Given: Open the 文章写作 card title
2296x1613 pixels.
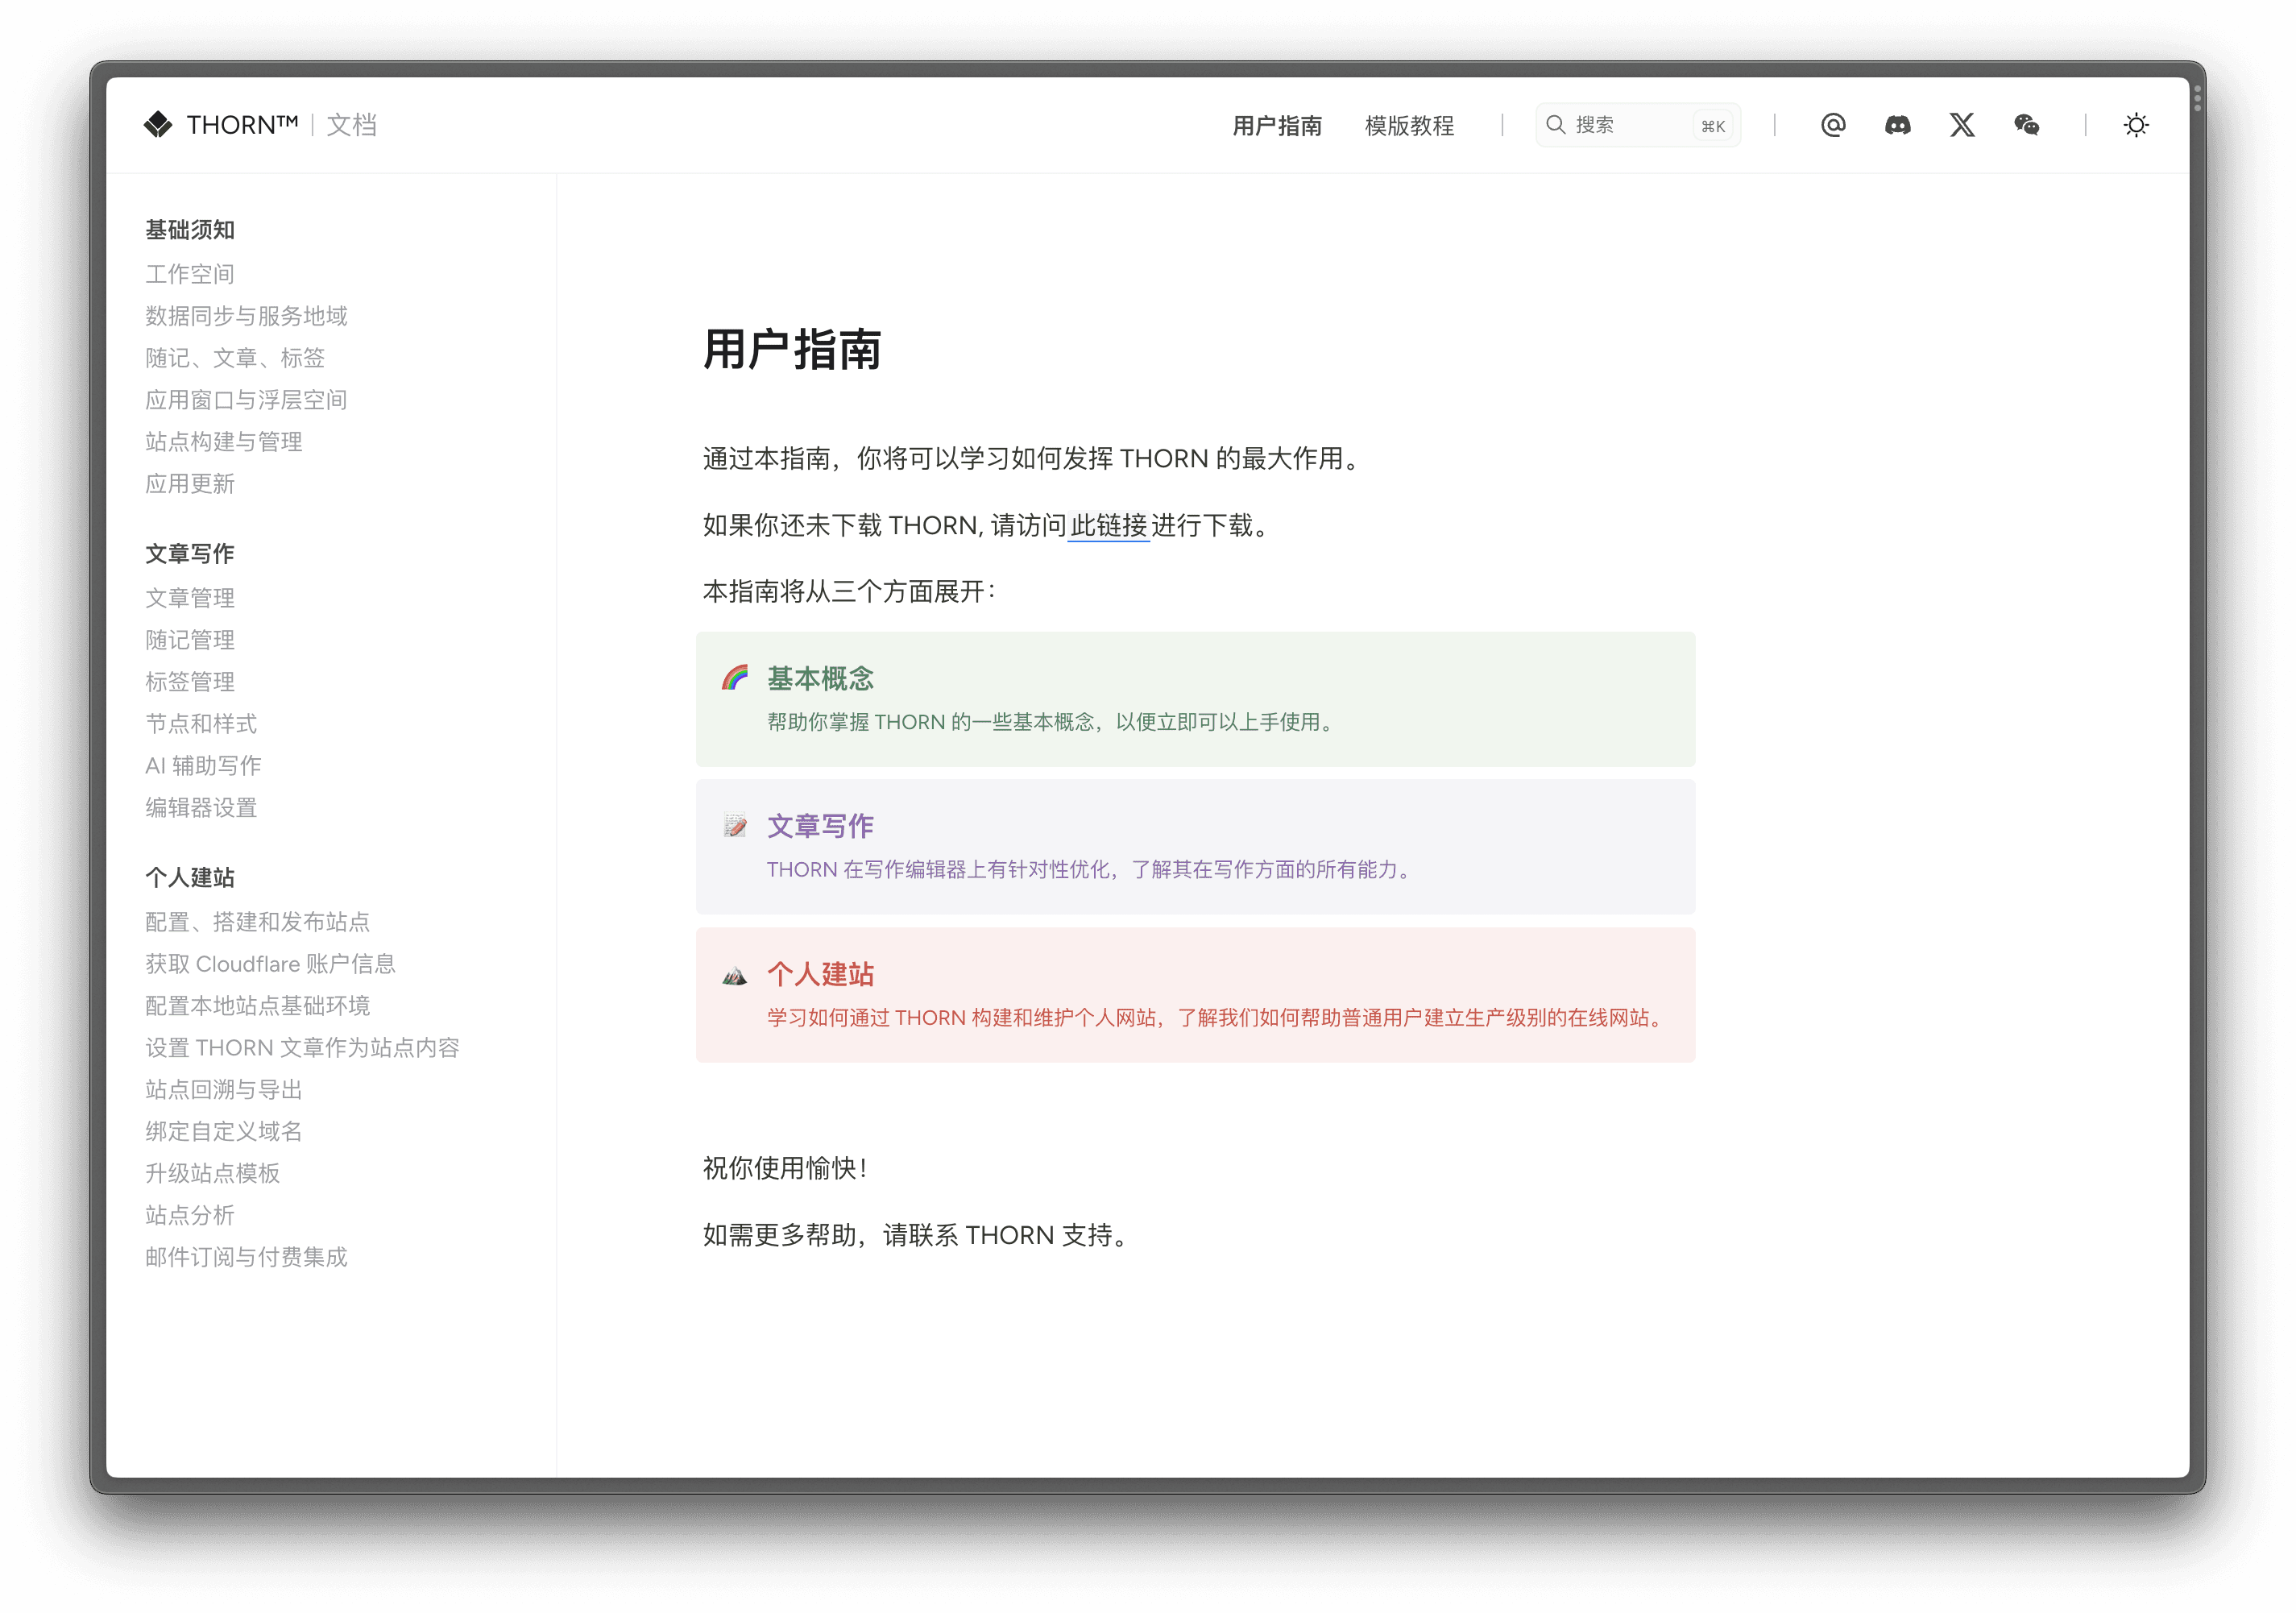Looking at the screenshot, I should (820, 826).
